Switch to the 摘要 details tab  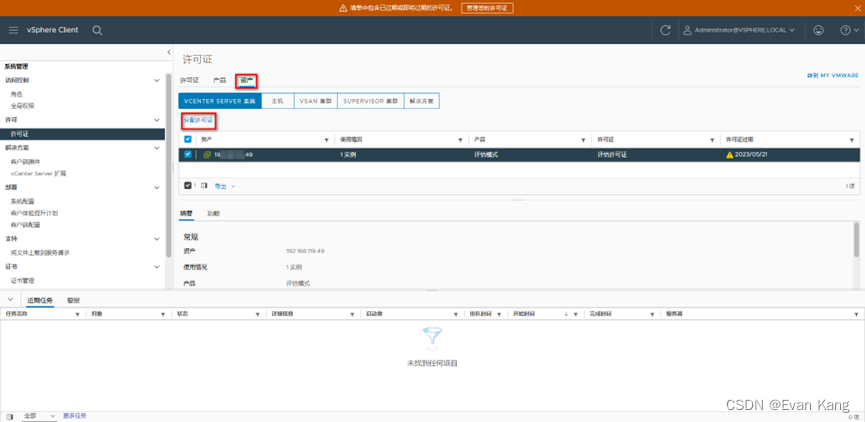(186, 213)
